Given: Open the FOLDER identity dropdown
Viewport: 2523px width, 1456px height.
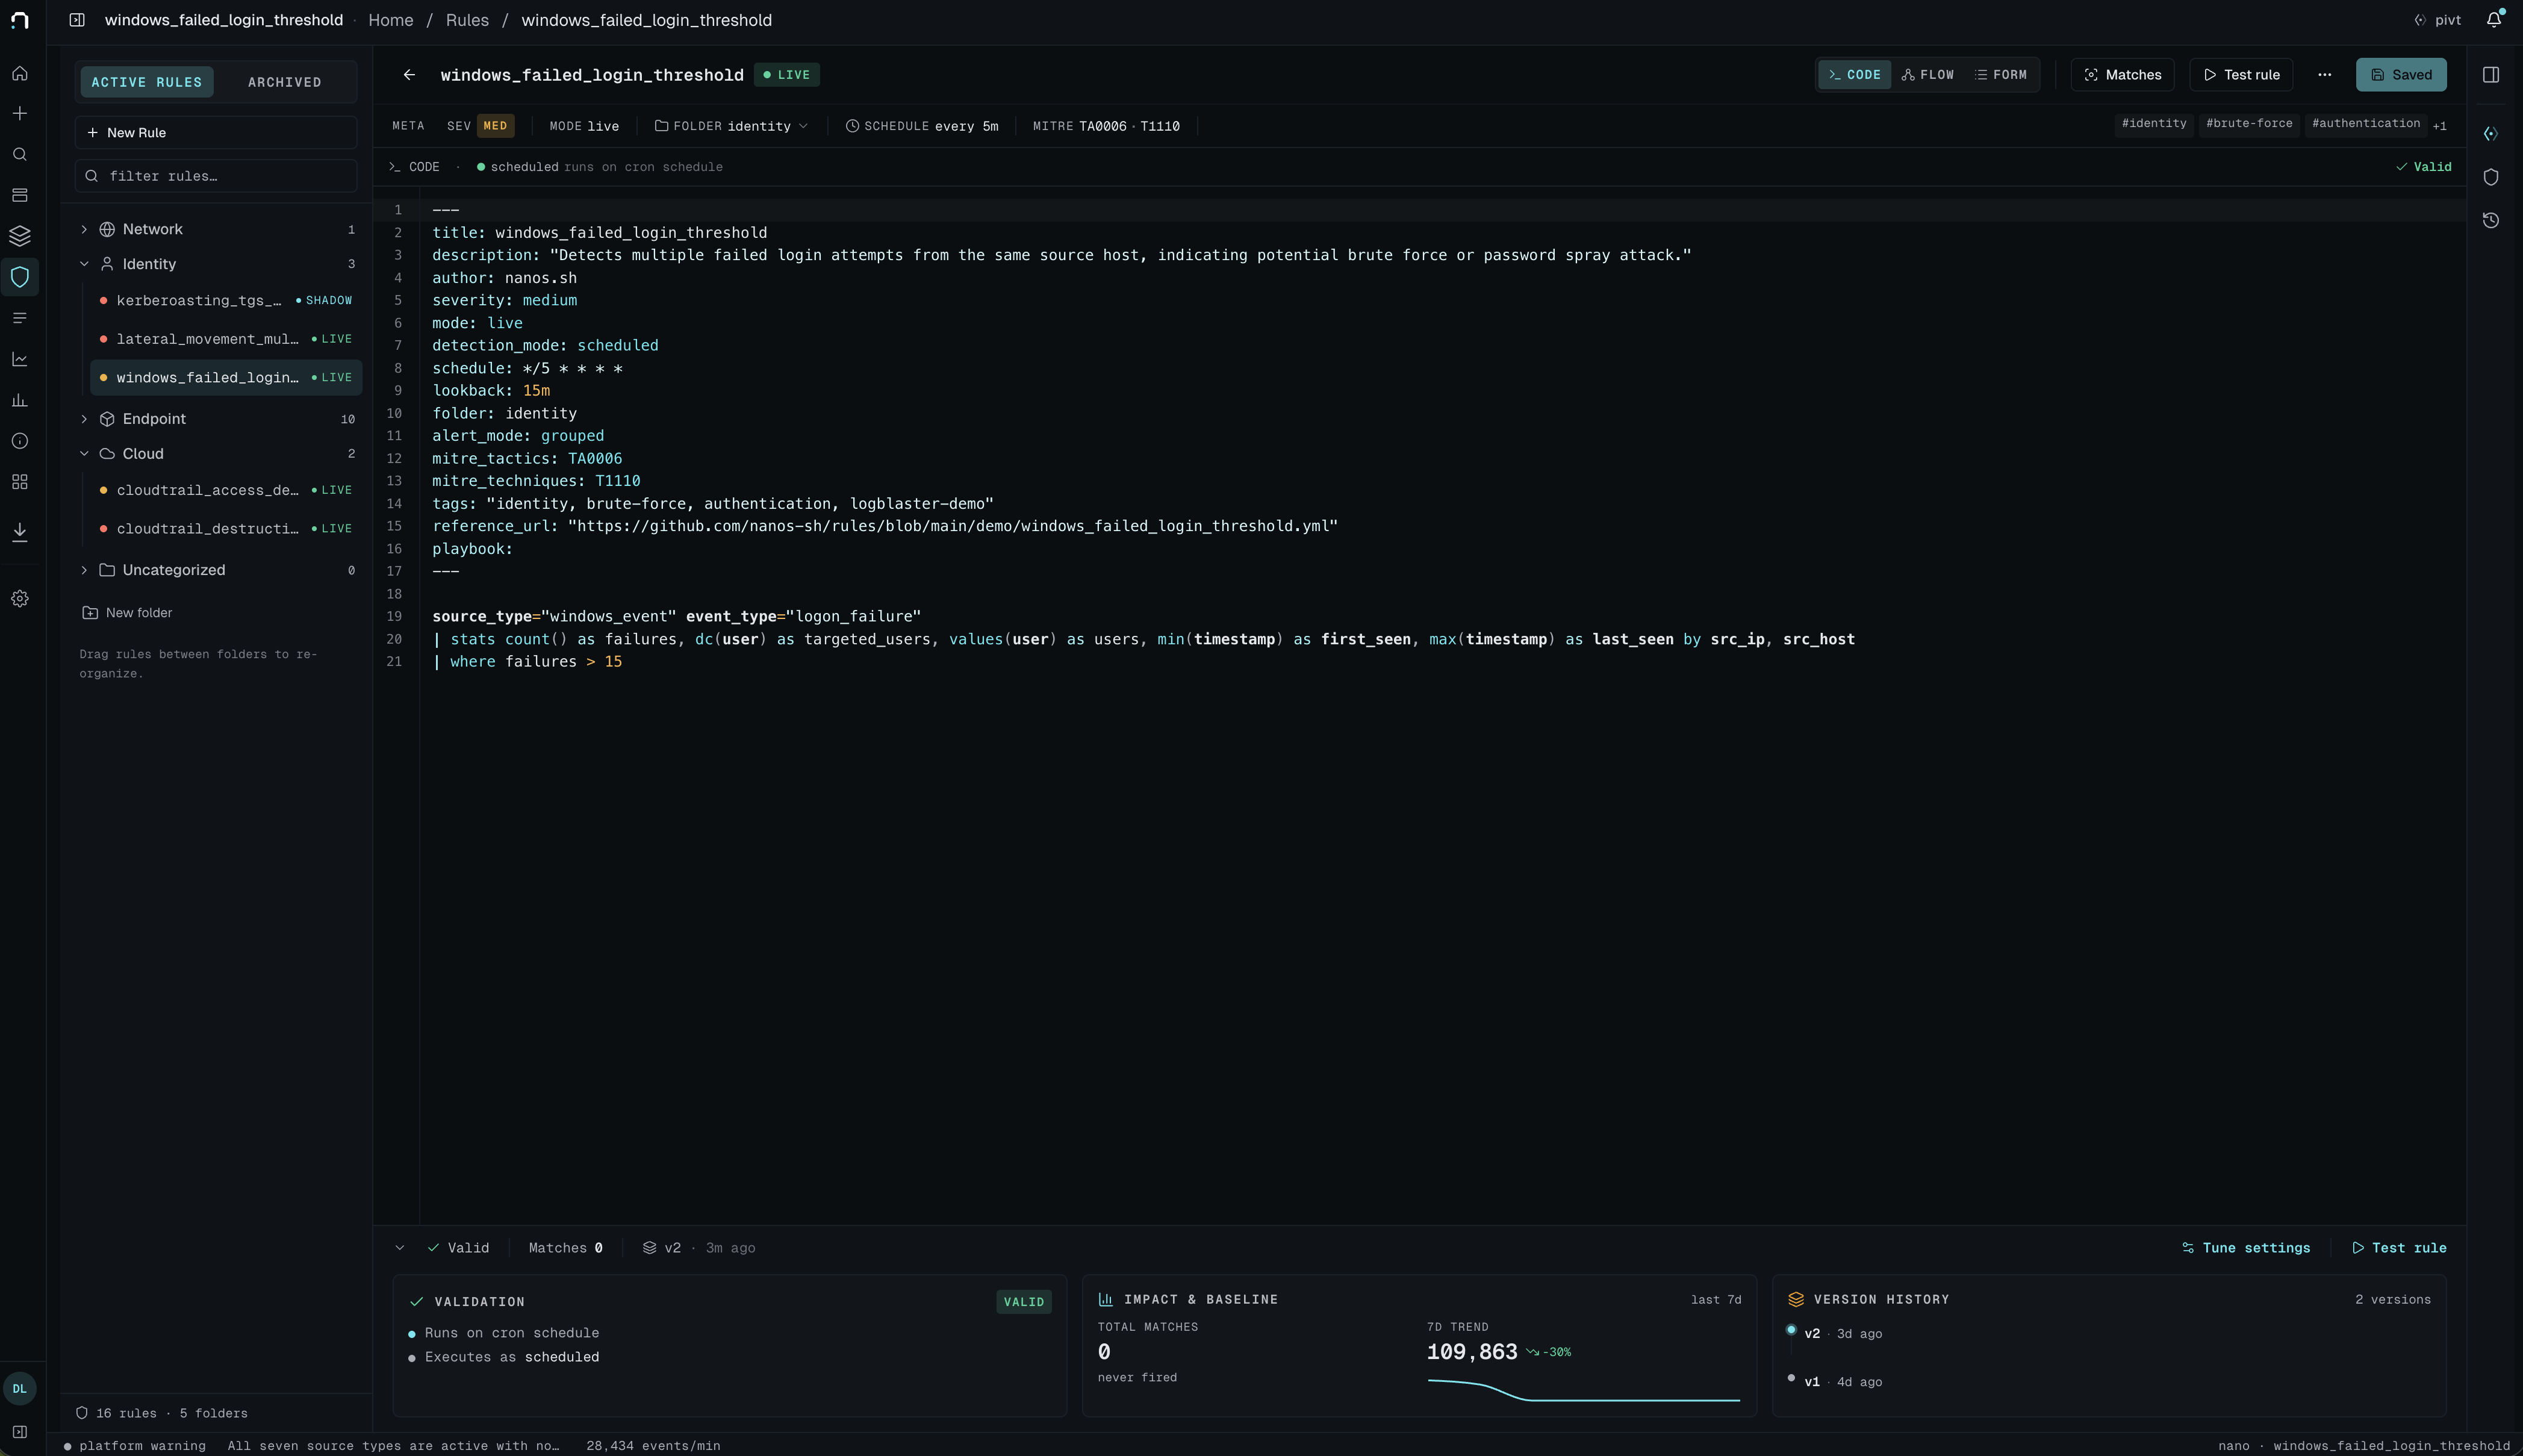Looking at the screenshot, I should click(x=731, y=126).
